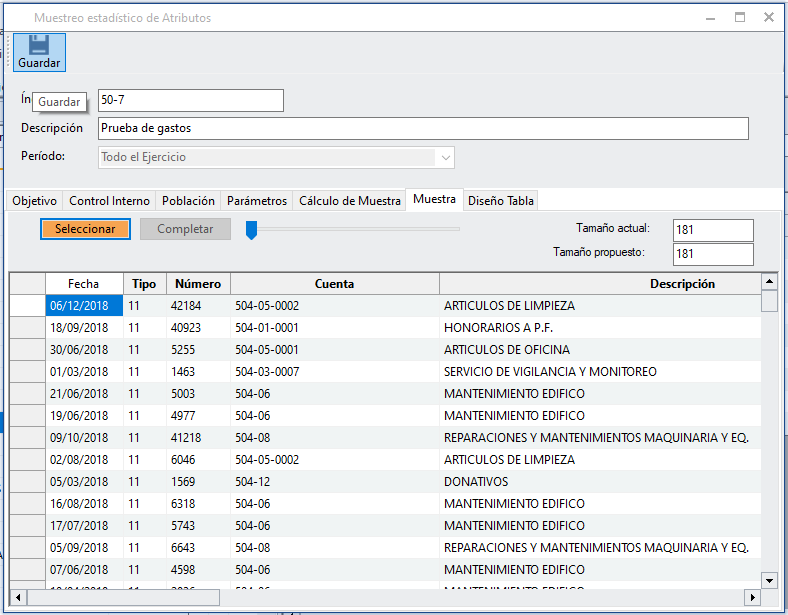Open the Control Interno tab
The width and height of the screenshot is (788, 615).
(109, 201)
